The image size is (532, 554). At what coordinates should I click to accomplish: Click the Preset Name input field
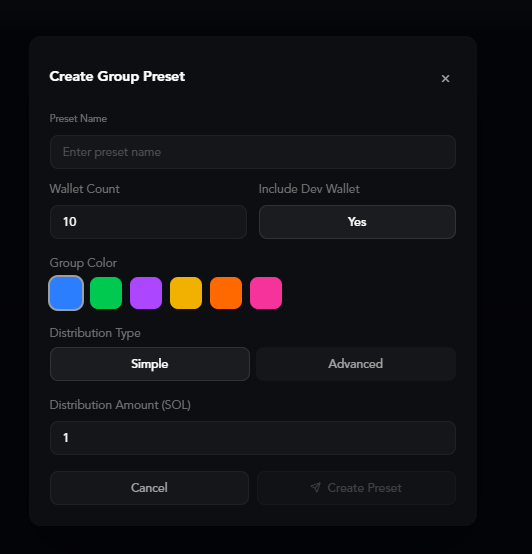[253, 152]
